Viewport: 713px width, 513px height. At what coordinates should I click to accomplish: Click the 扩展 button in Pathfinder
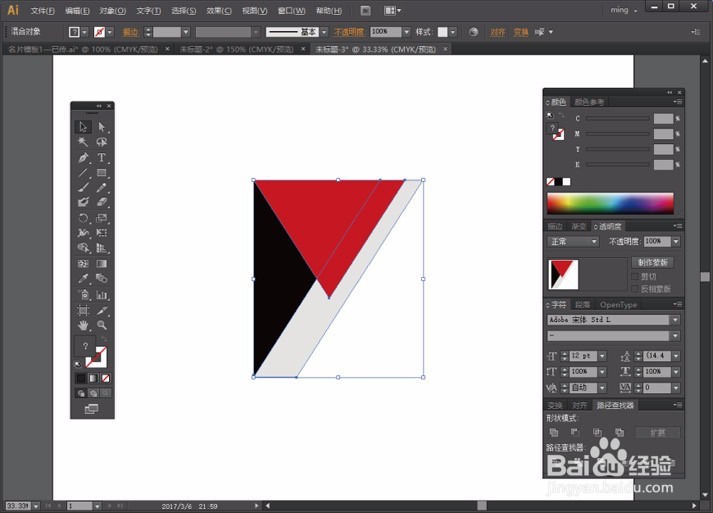click(658, 433)
